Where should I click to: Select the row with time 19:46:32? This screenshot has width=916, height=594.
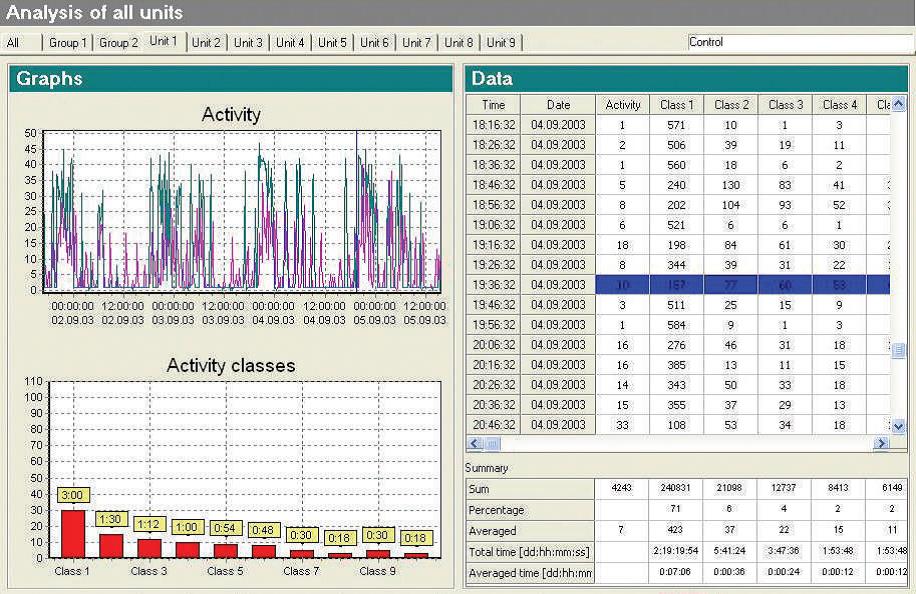[x=494, y=304]
